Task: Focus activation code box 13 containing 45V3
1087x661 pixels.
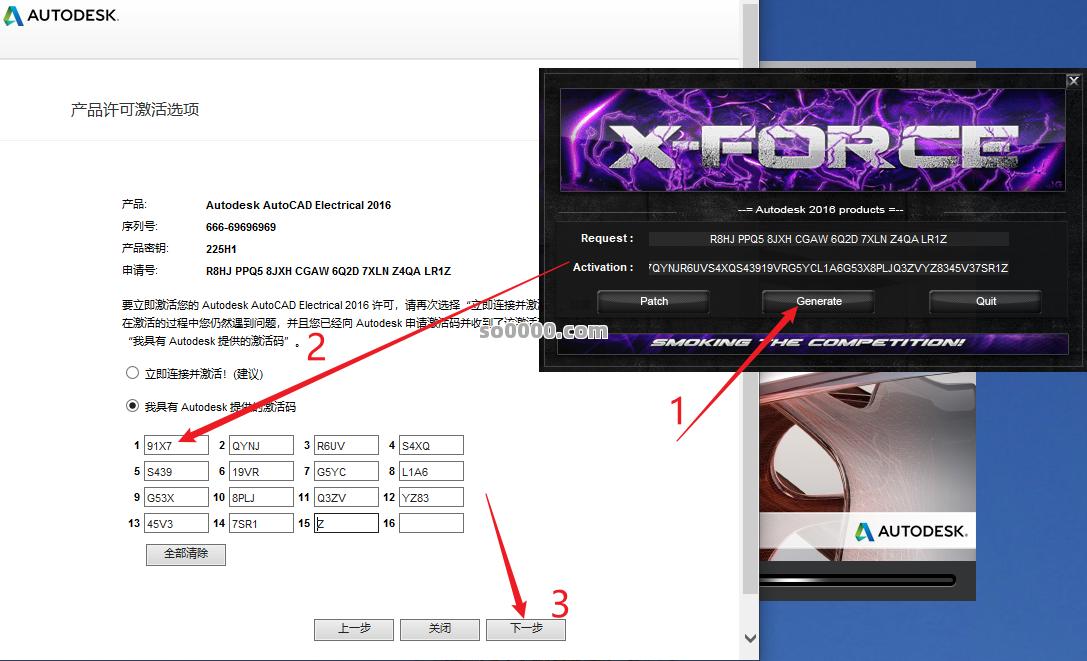Action: [176, 523]
